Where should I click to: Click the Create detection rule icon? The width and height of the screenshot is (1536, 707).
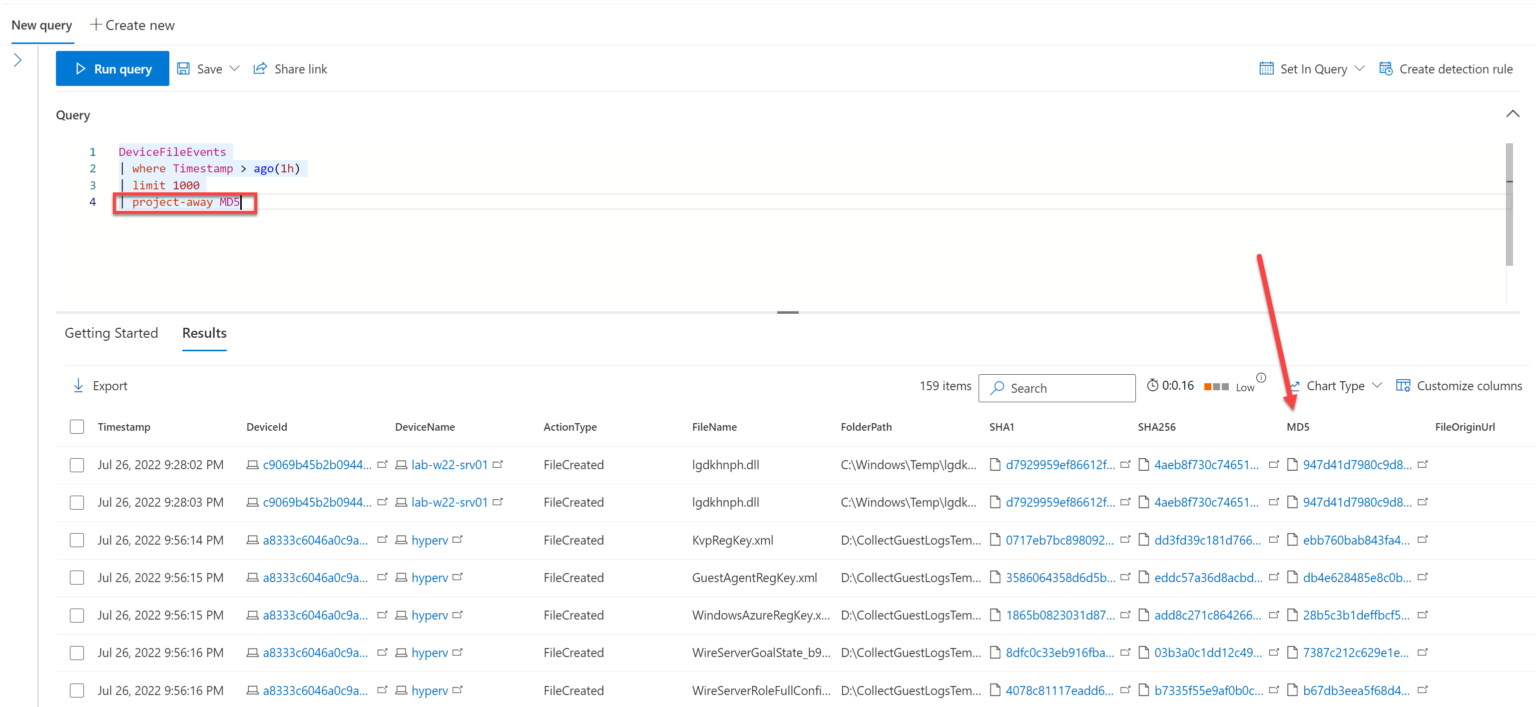click(x=1386, y=69)
